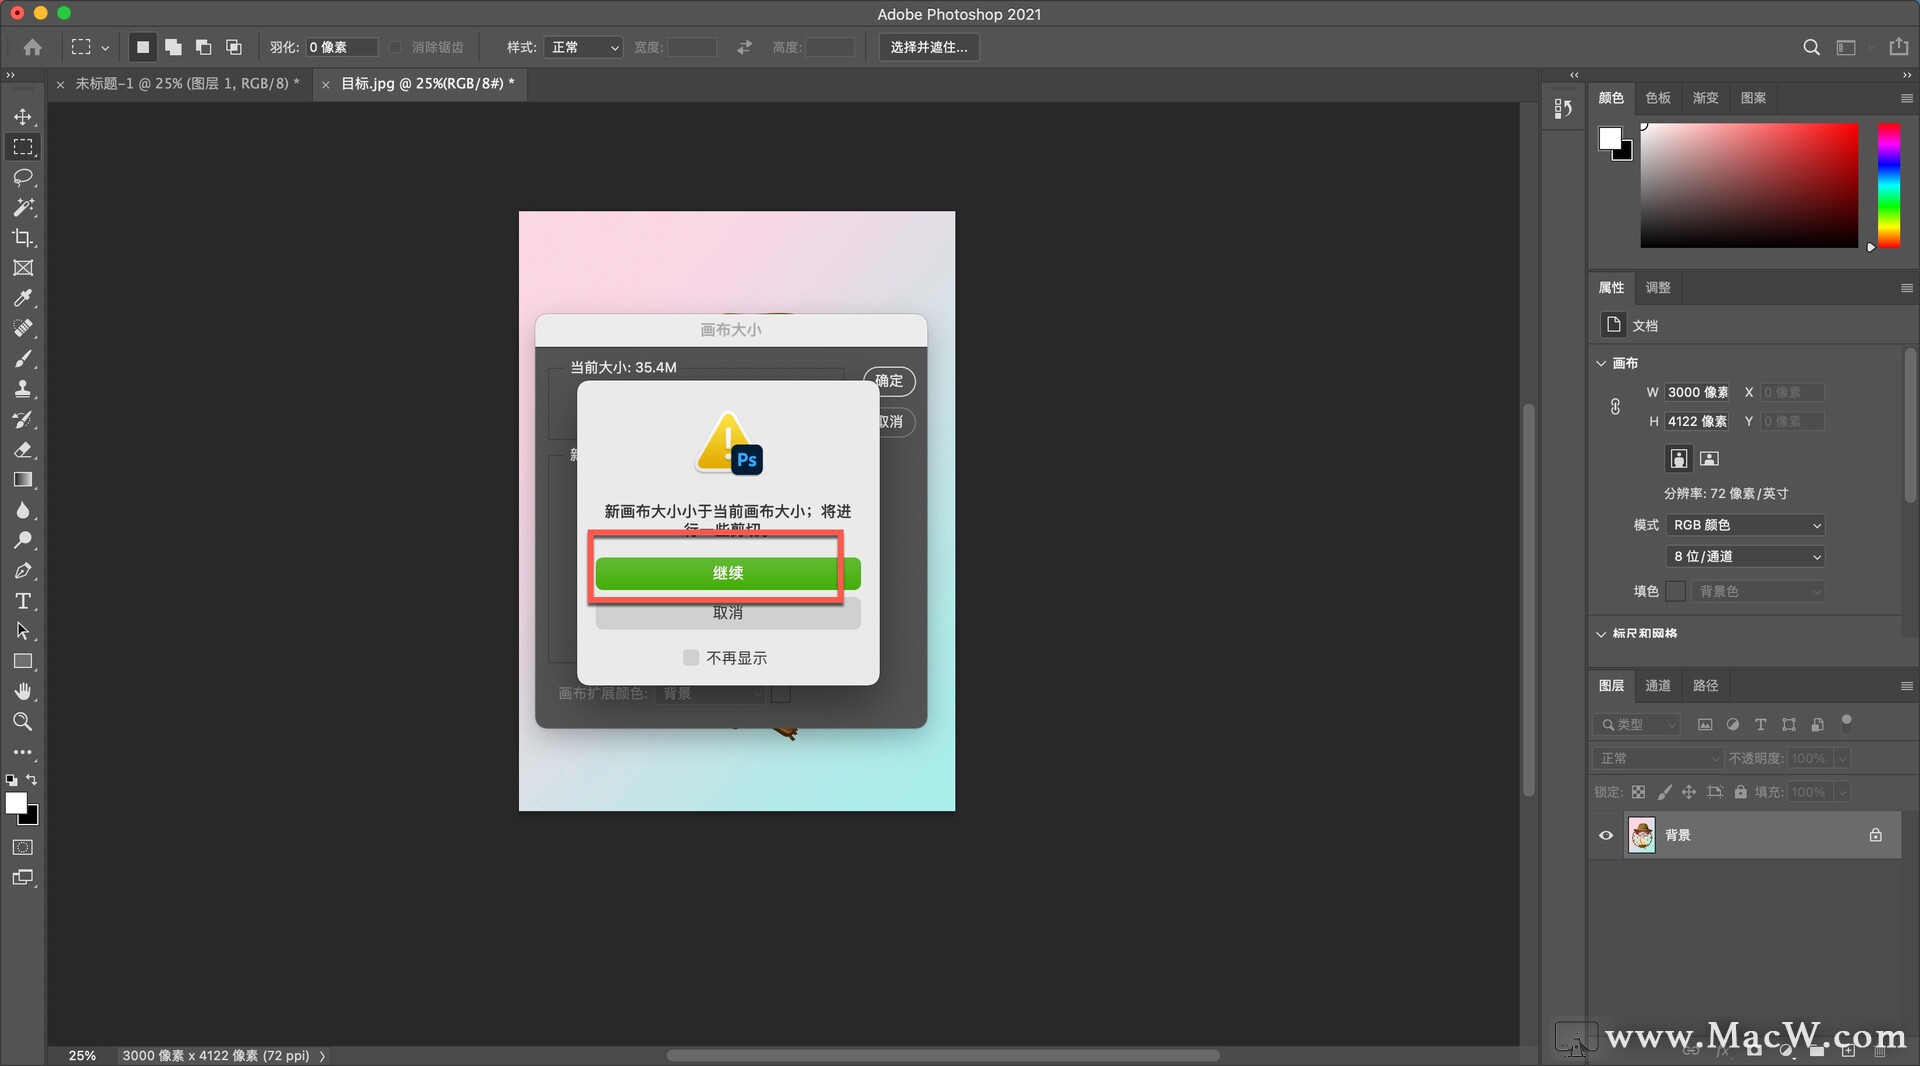Click the rainbow hue slider strip
Image resolution: width=1920 pixels, height=1066 pixels.
(1888, 185)
